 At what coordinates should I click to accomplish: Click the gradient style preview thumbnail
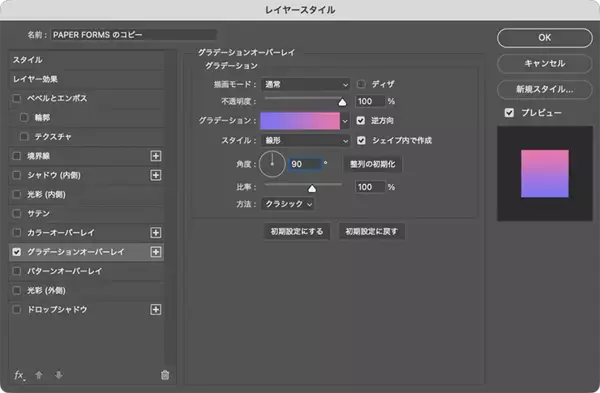click(545, 174)
